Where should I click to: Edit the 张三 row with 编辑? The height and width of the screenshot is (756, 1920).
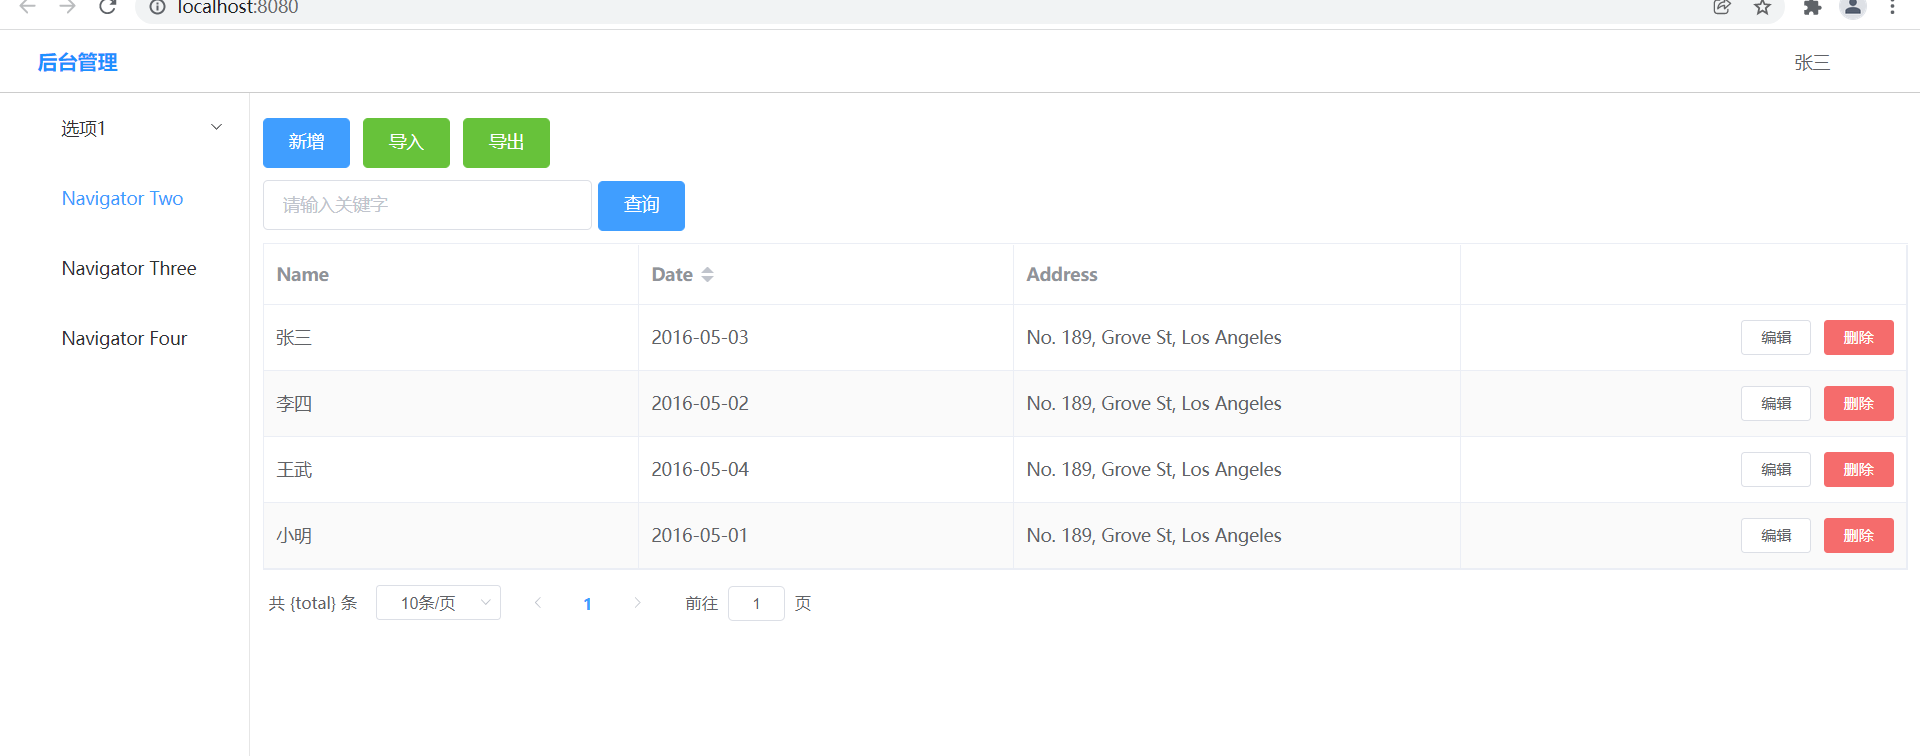pos(1776,338)
